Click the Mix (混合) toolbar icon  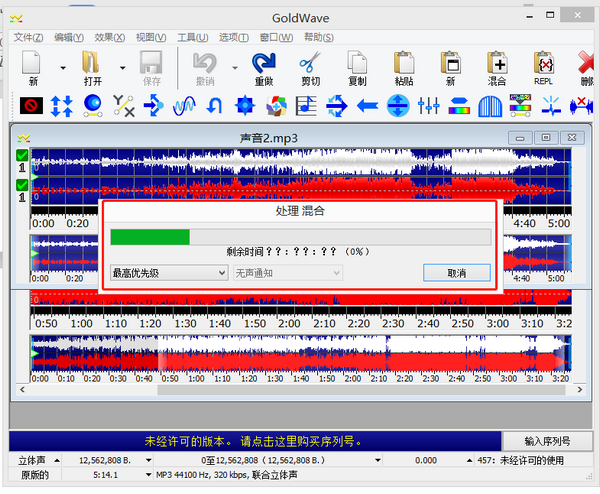point(498,63)
